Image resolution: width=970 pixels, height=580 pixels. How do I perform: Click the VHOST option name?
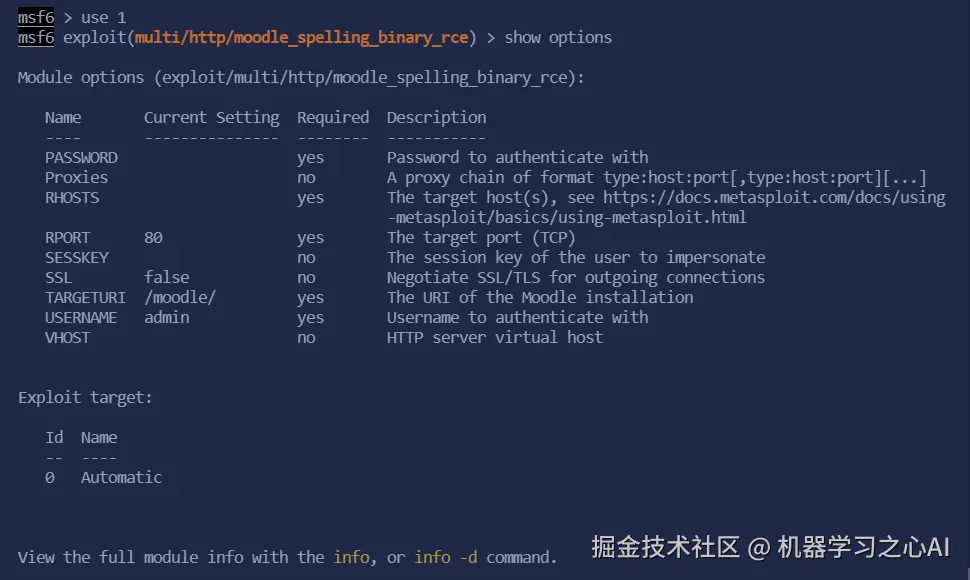point(67,337)
